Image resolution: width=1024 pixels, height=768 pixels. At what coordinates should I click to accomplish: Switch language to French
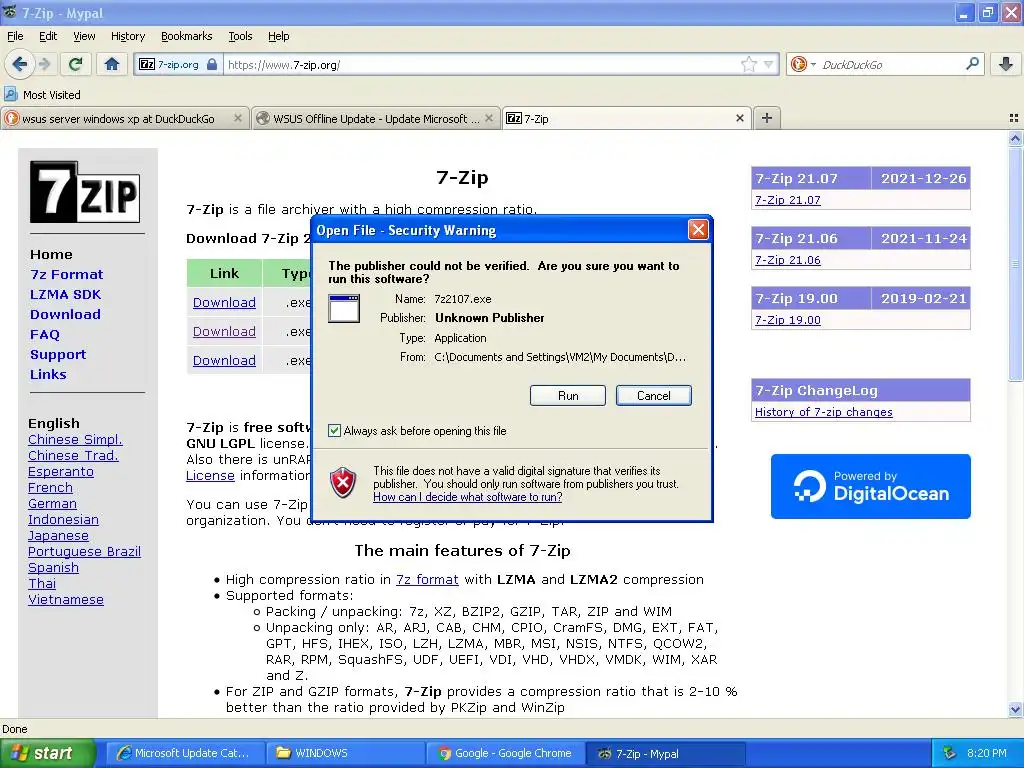[50, 488]
